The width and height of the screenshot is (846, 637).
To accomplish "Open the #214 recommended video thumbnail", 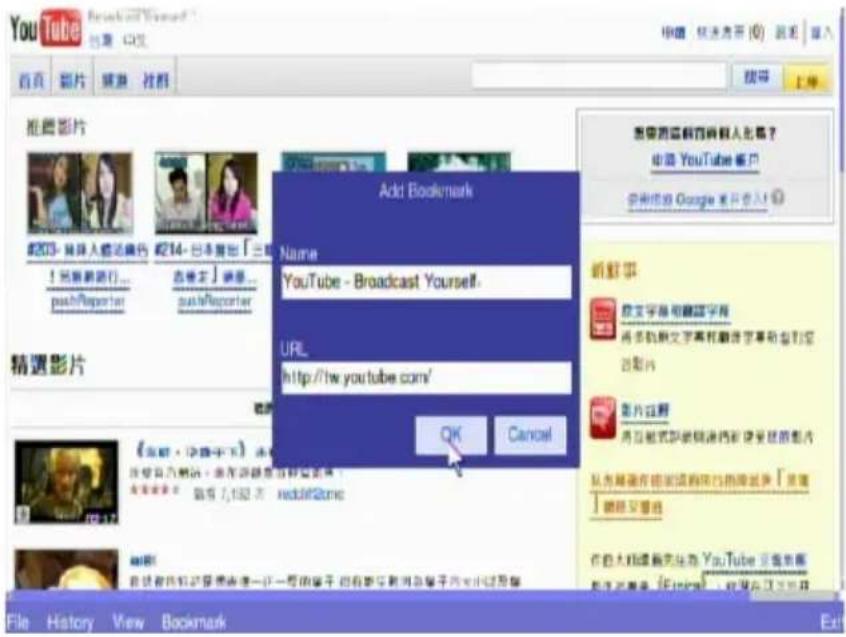I will [207, 193].
